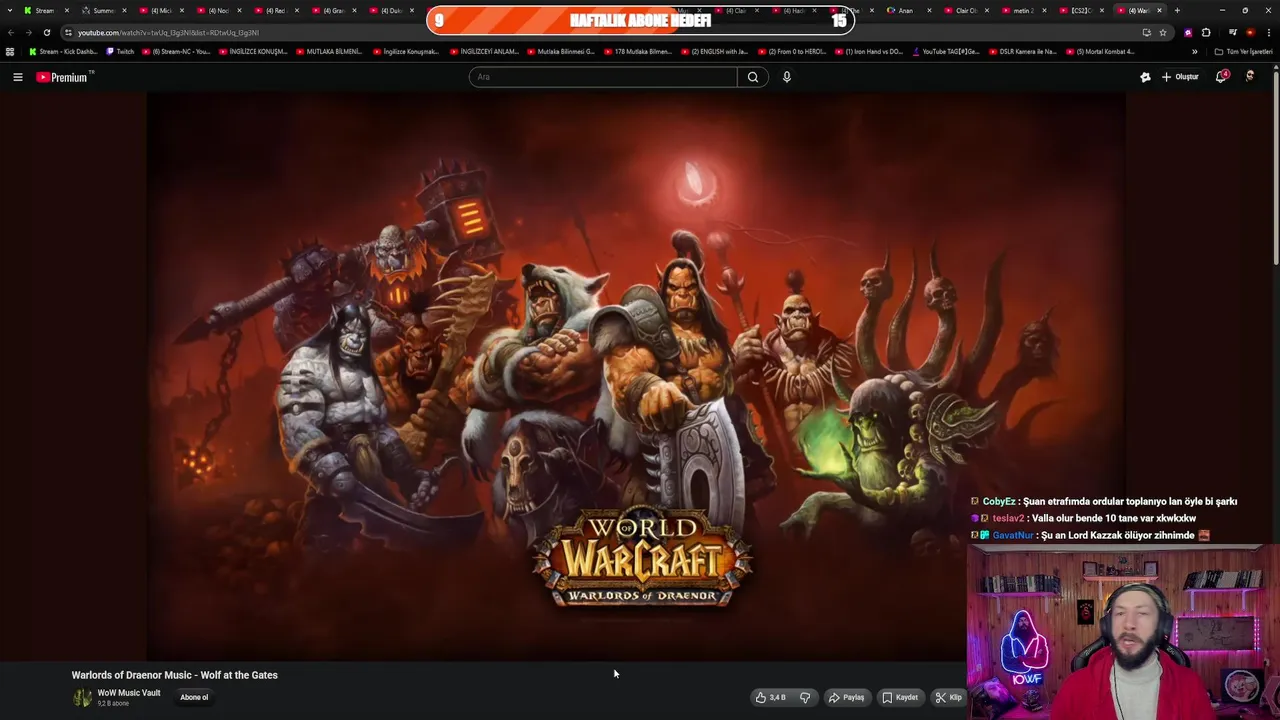Click the Oluştur create button
Image resolution: width=1280 pixels, height=720 pixels.
[1180, 77]
